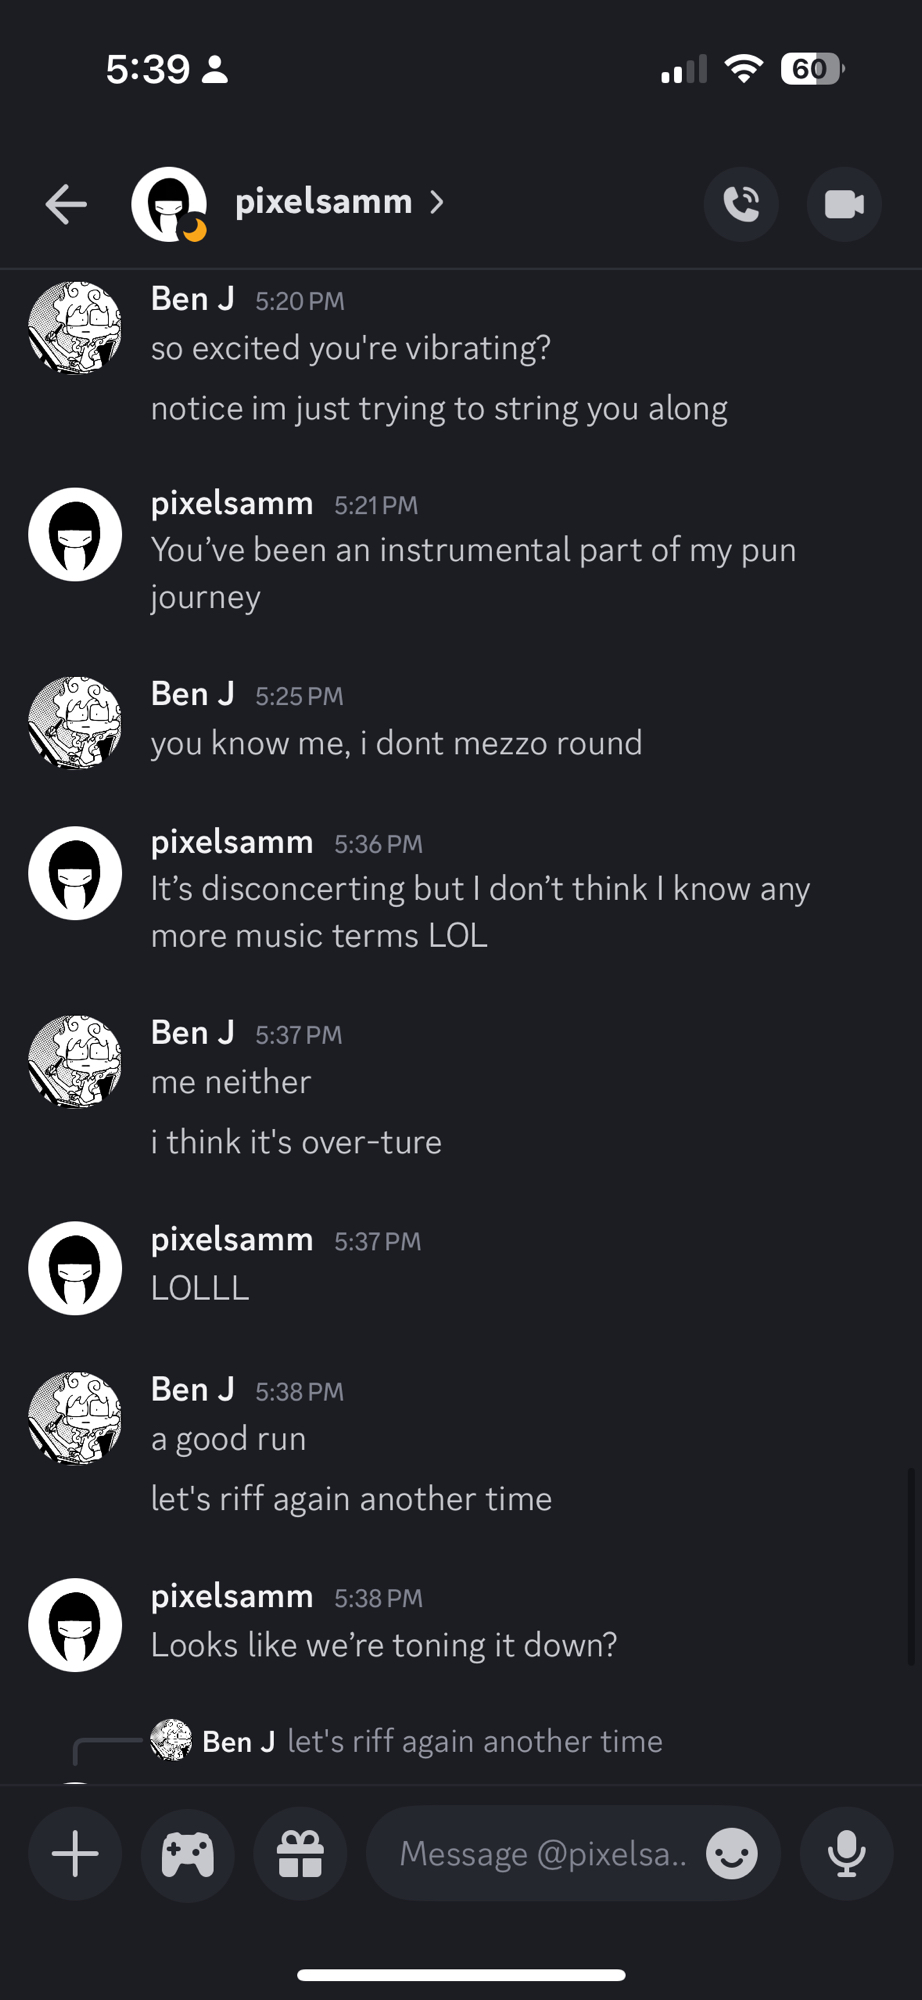
Task: Open the plus attachment menu
Action: [x=75, y=1855]
